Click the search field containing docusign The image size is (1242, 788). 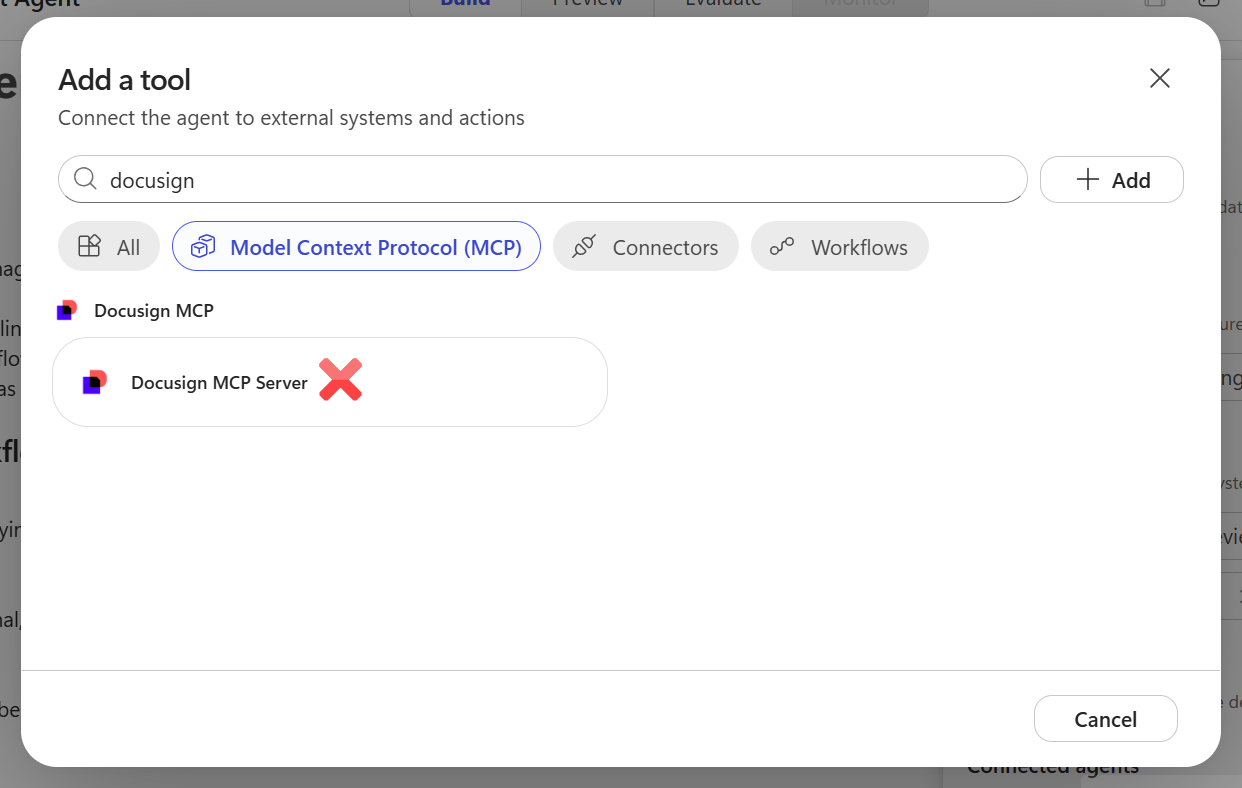pos(543,179)
